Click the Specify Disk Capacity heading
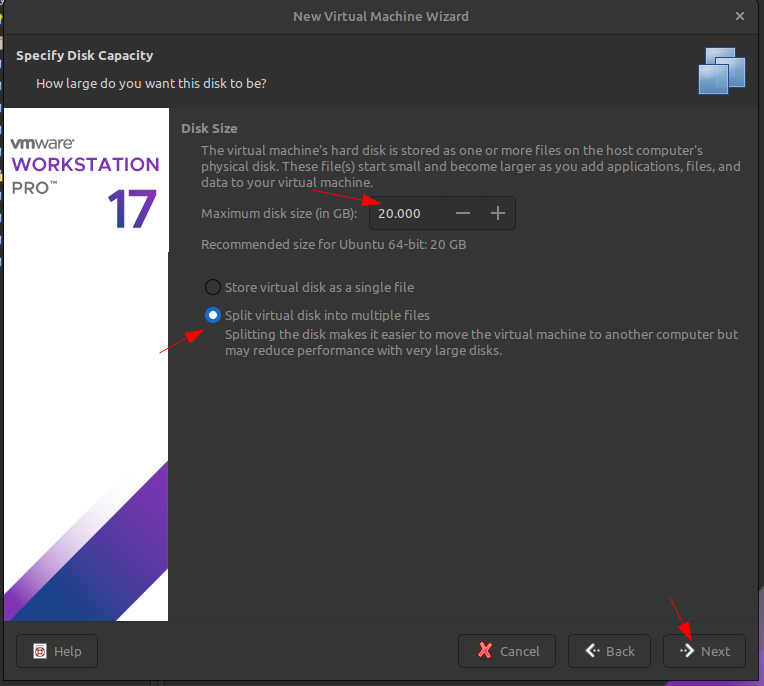This screenshot has height=686, width=764. tap(85, 56)
